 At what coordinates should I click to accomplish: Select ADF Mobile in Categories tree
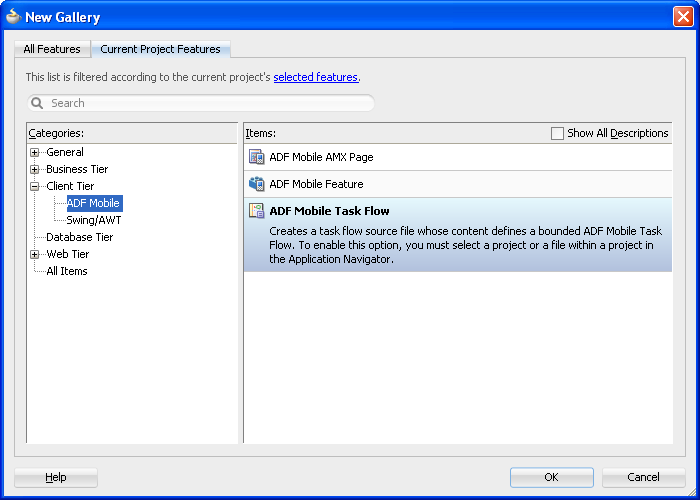click(94, 203)
